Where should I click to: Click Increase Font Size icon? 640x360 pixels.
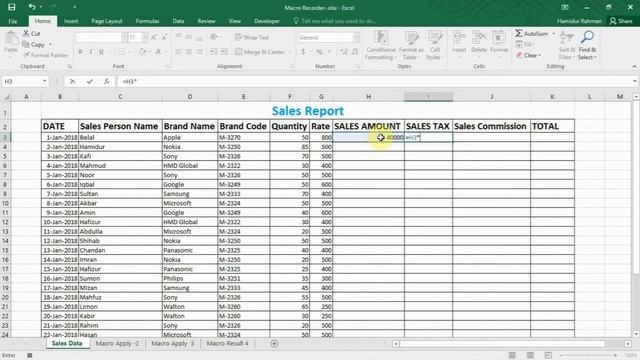154,38
